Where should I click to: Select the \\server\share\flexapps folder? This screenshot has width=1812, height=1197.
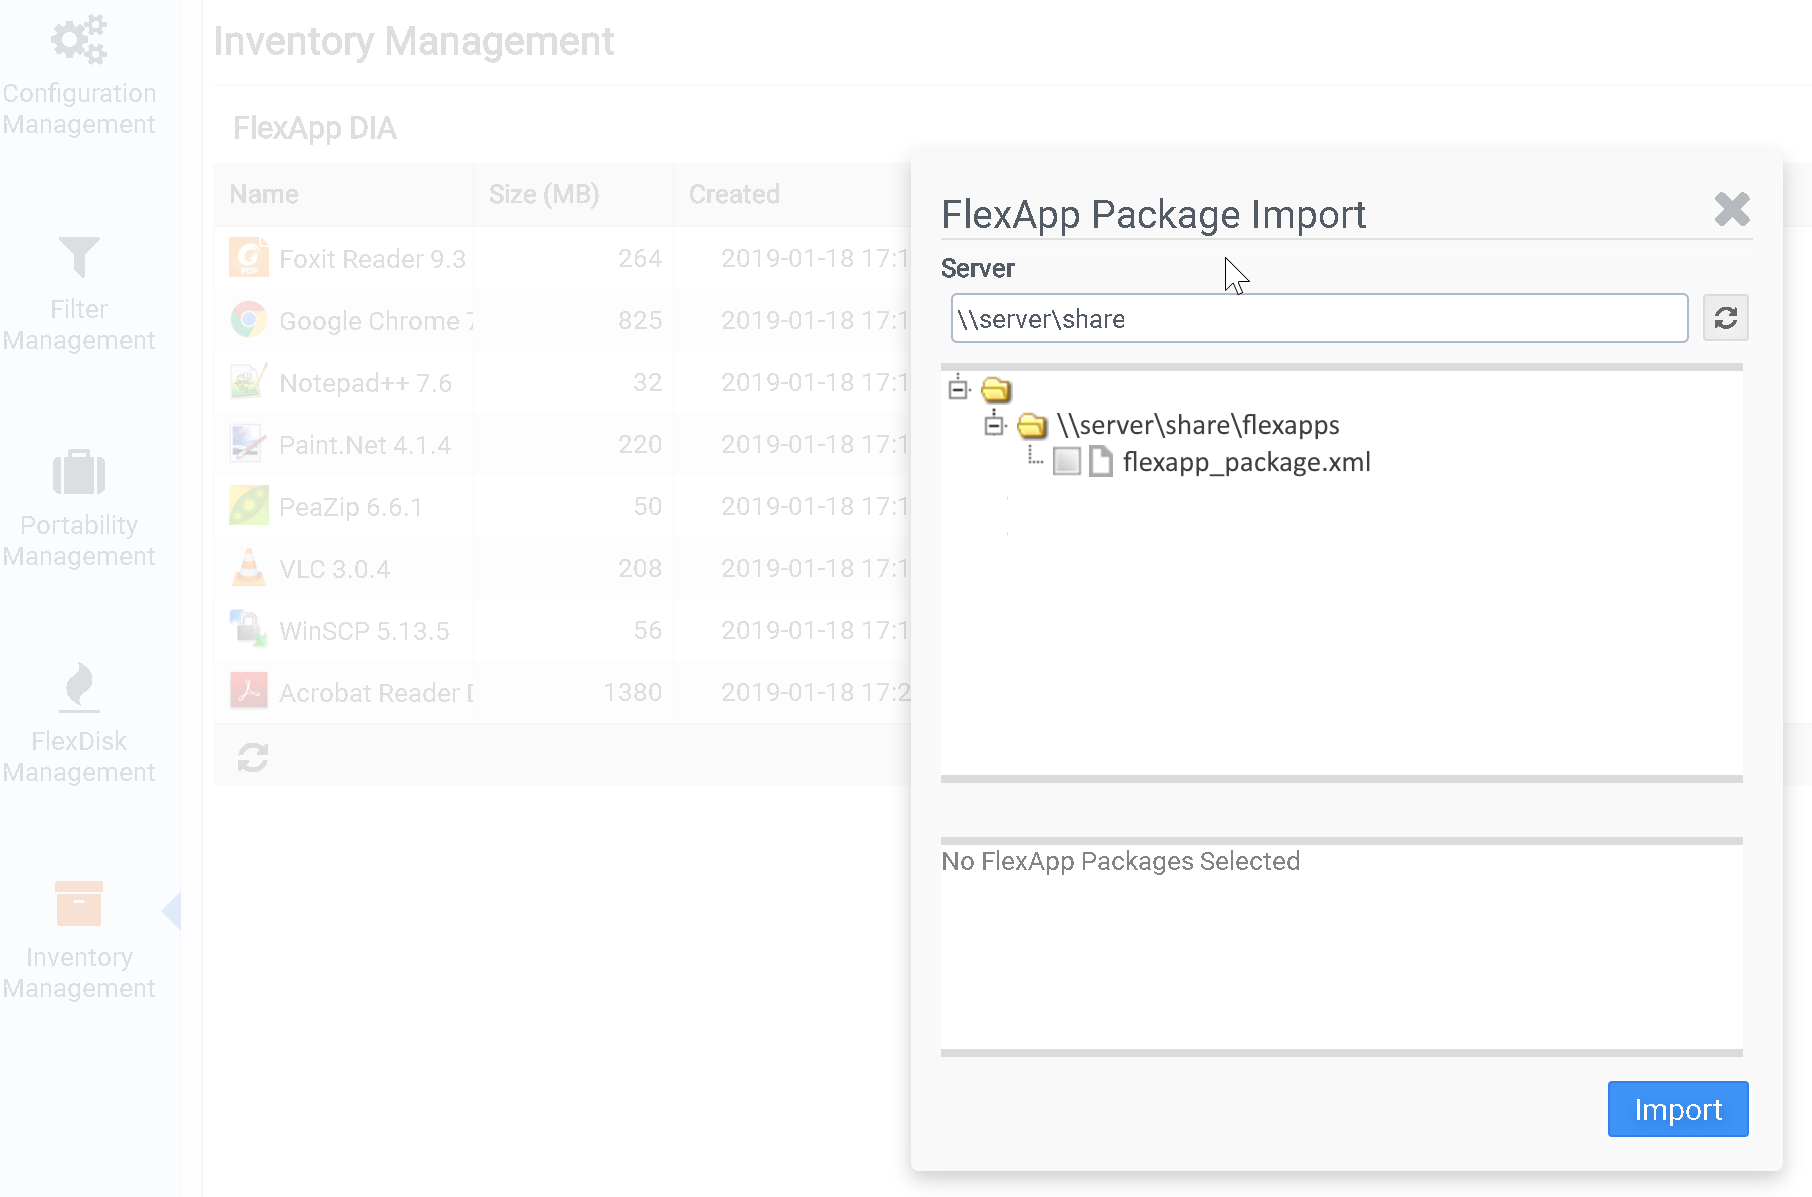[1197, 425]
